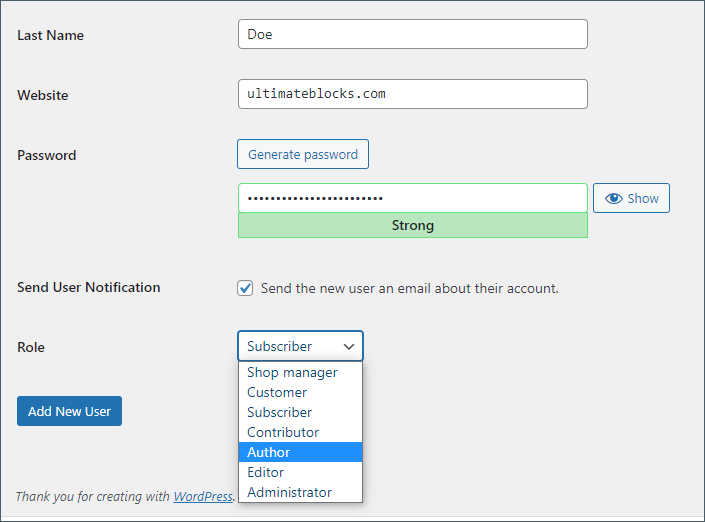Pick Contributor from role options

point(283,432)
